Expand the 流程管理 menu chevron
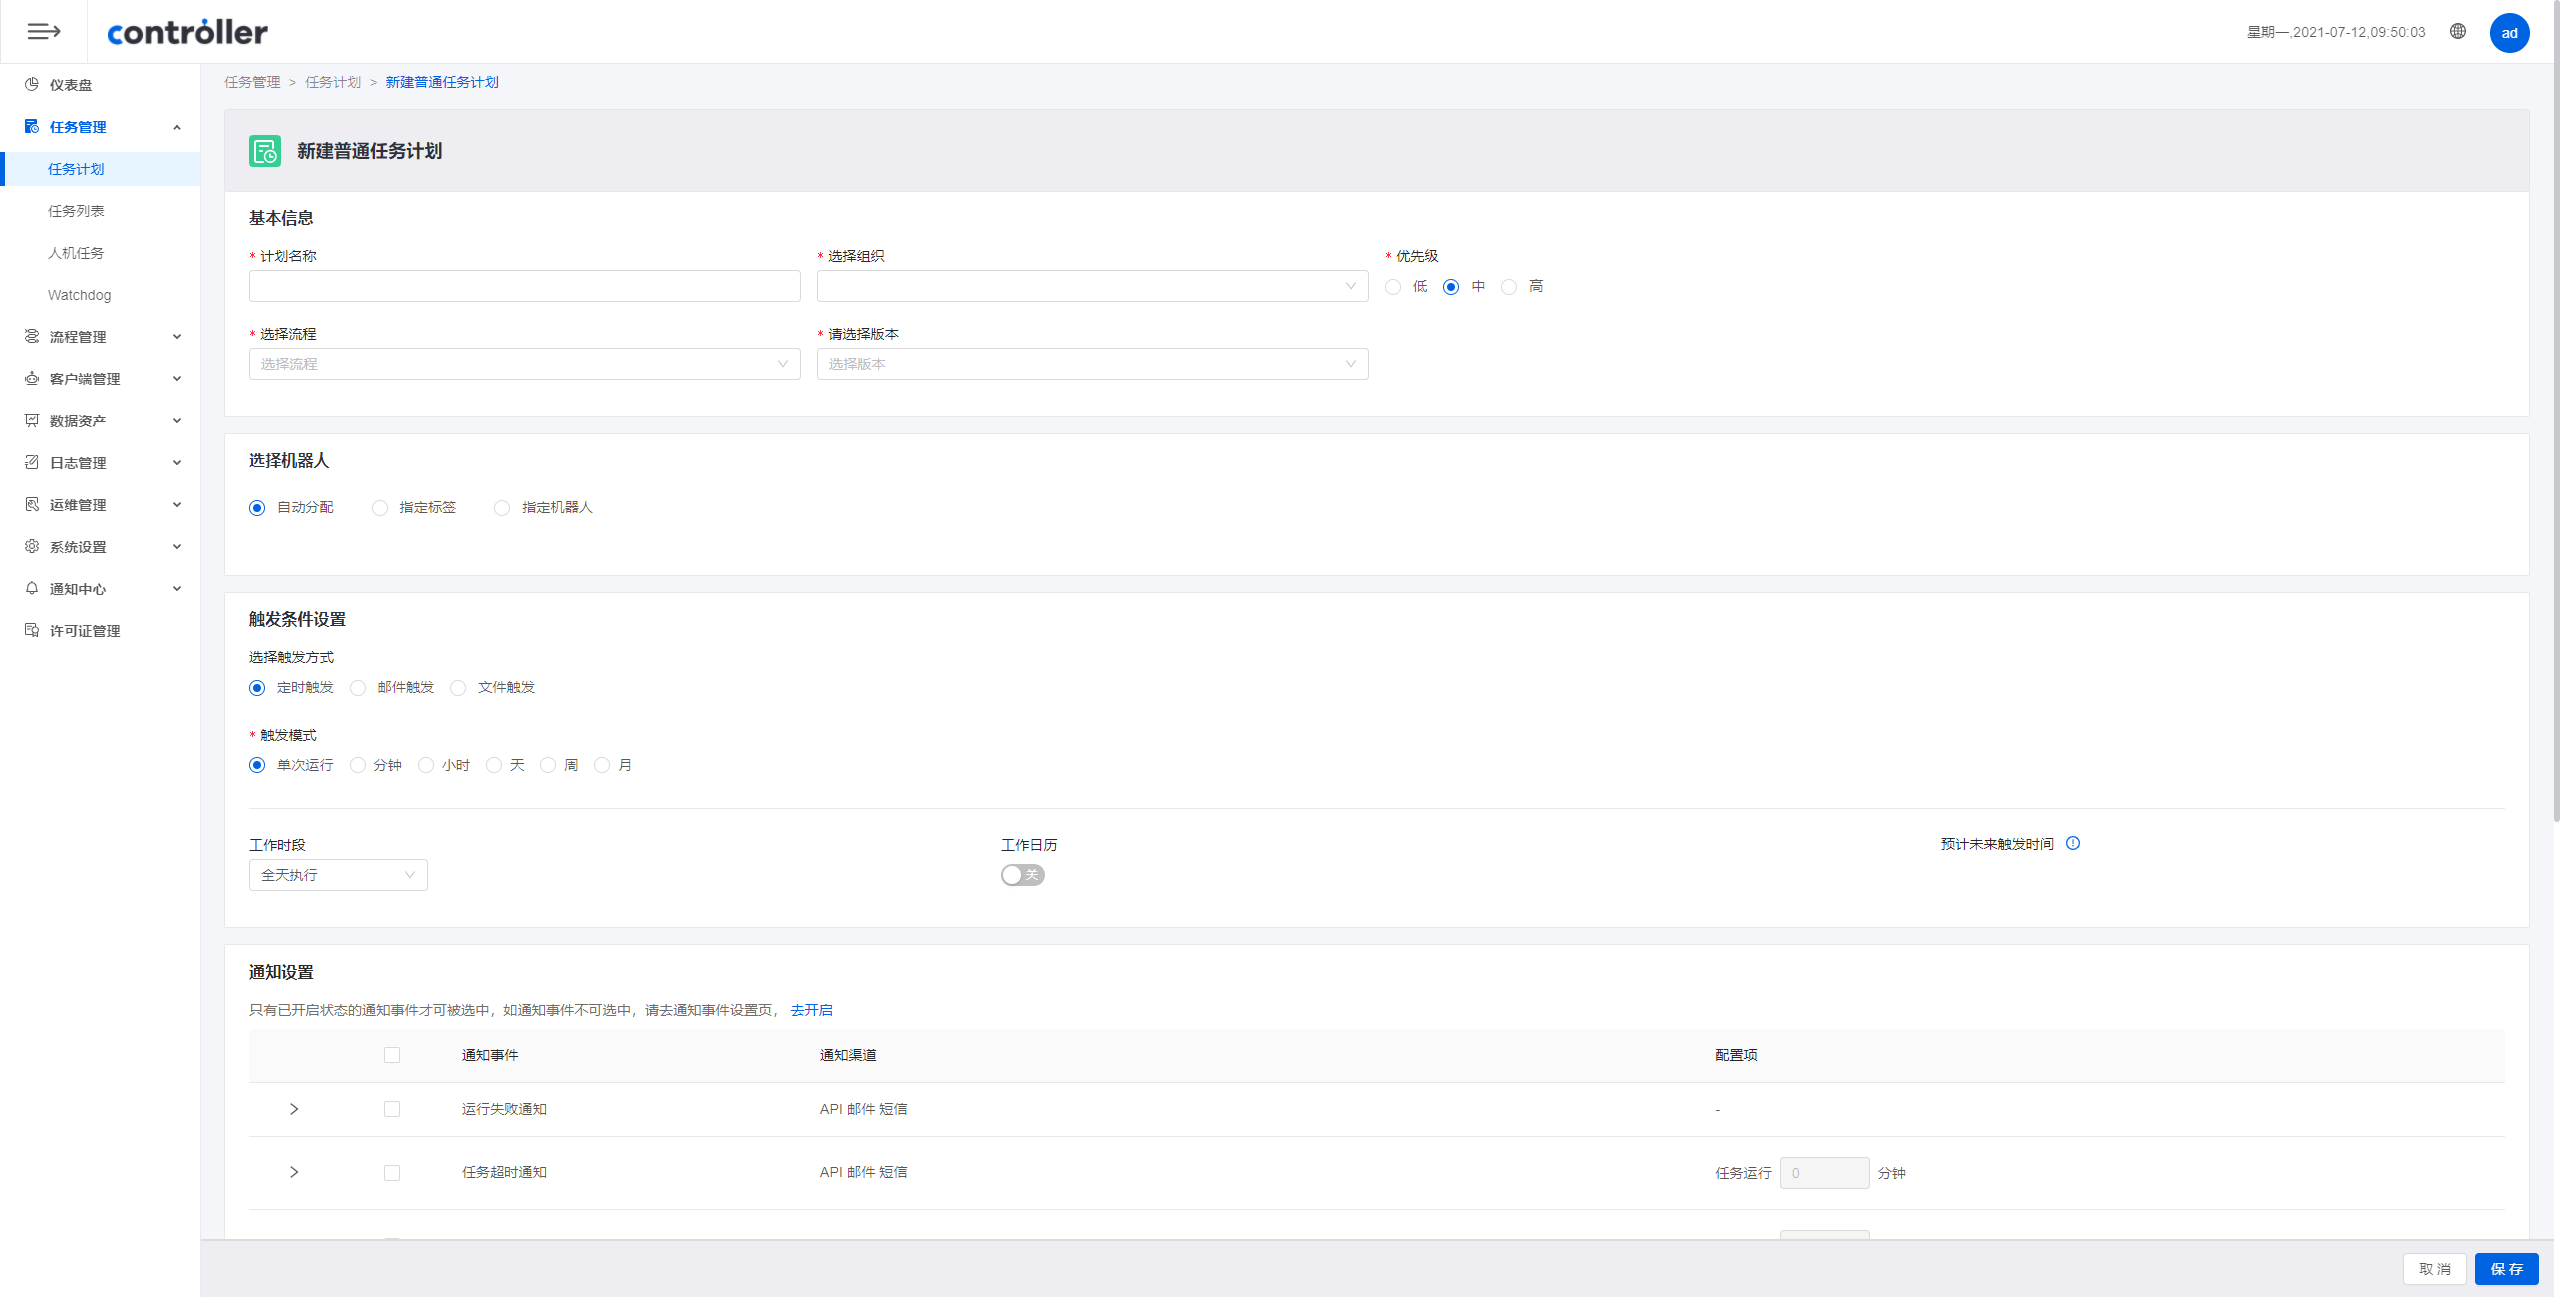The height and width of the screenshot is (1297, 2560). tap(177, 337)
